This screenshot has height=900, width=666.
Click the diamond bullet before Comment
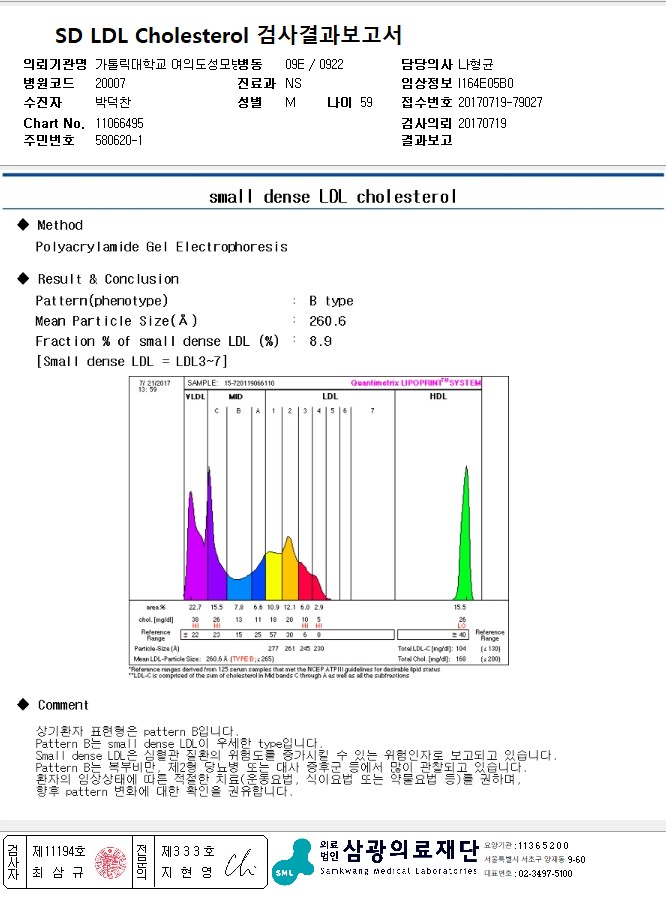click(23, 704)
